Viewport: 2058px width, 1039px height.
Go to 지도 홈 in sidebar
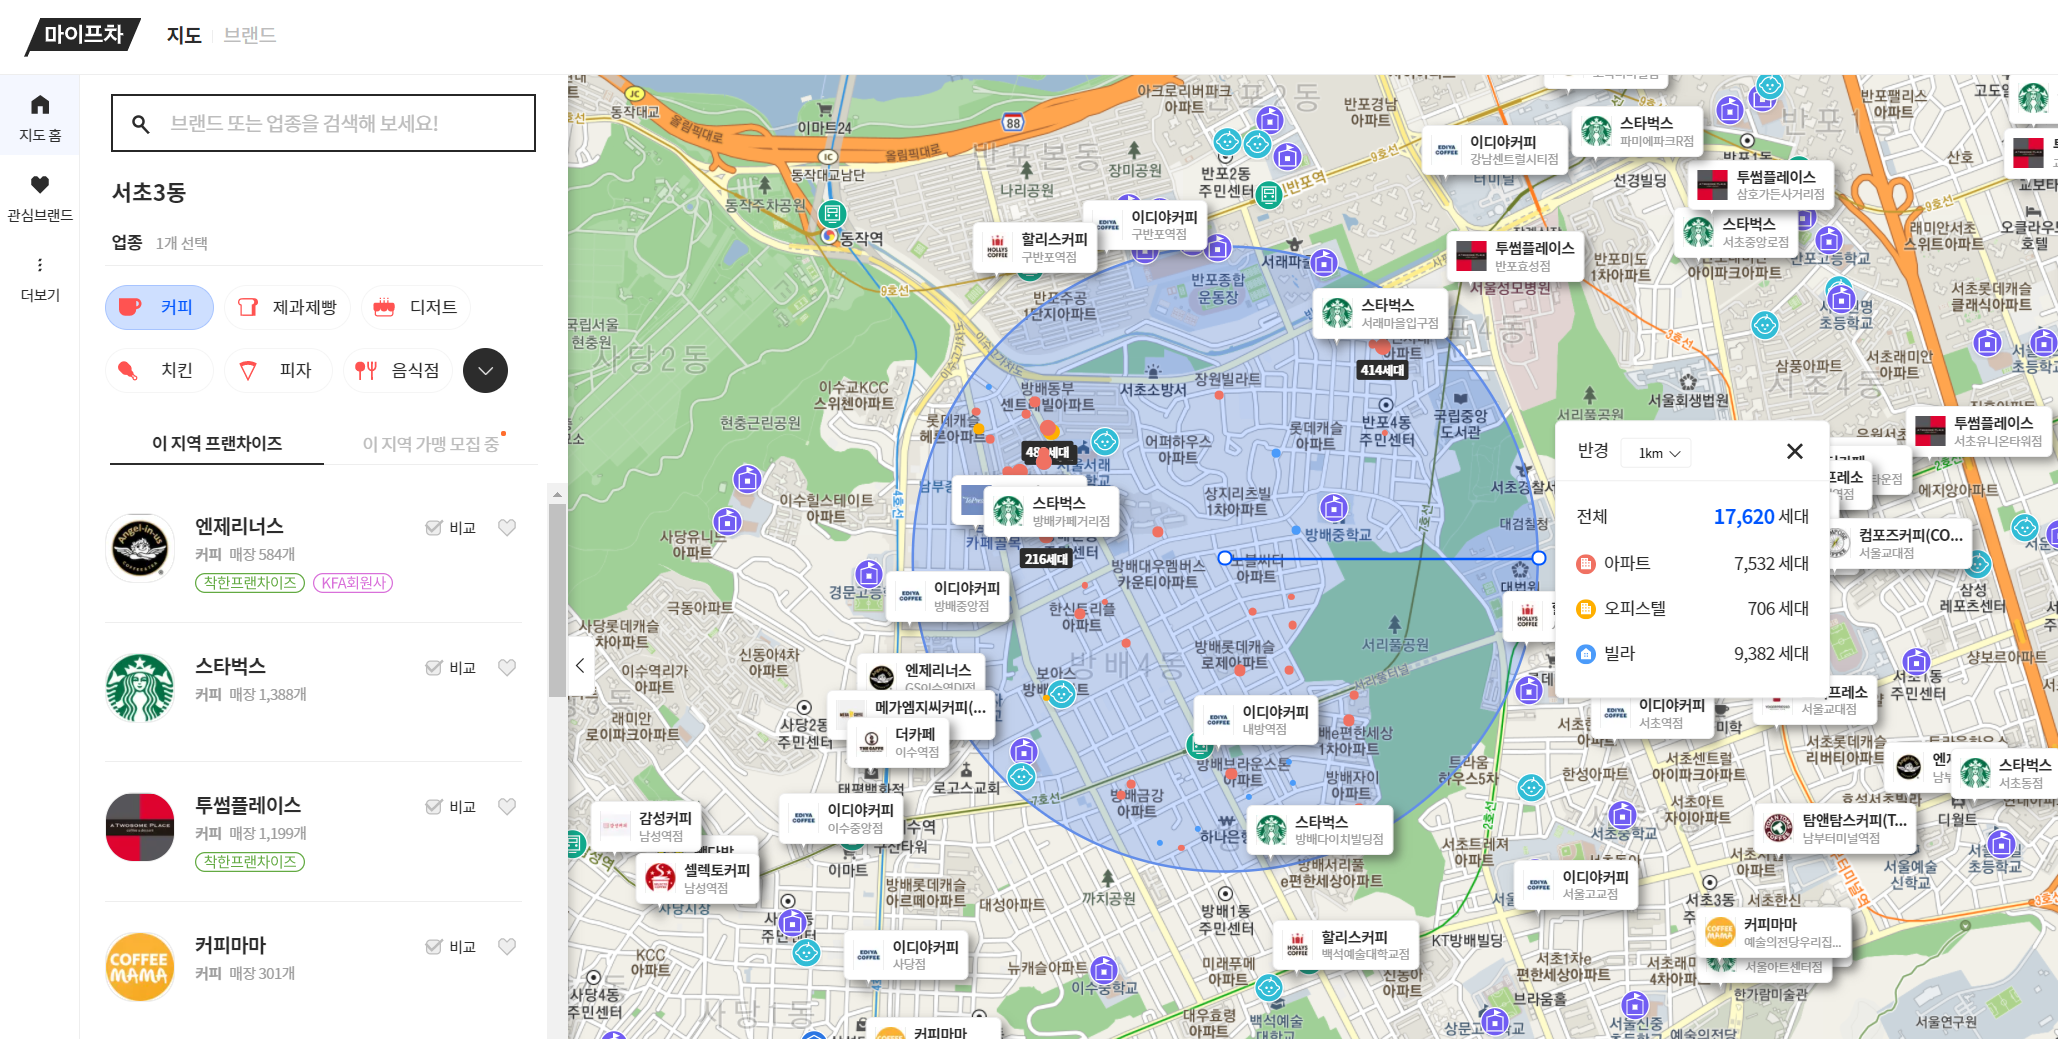(40, 118)
